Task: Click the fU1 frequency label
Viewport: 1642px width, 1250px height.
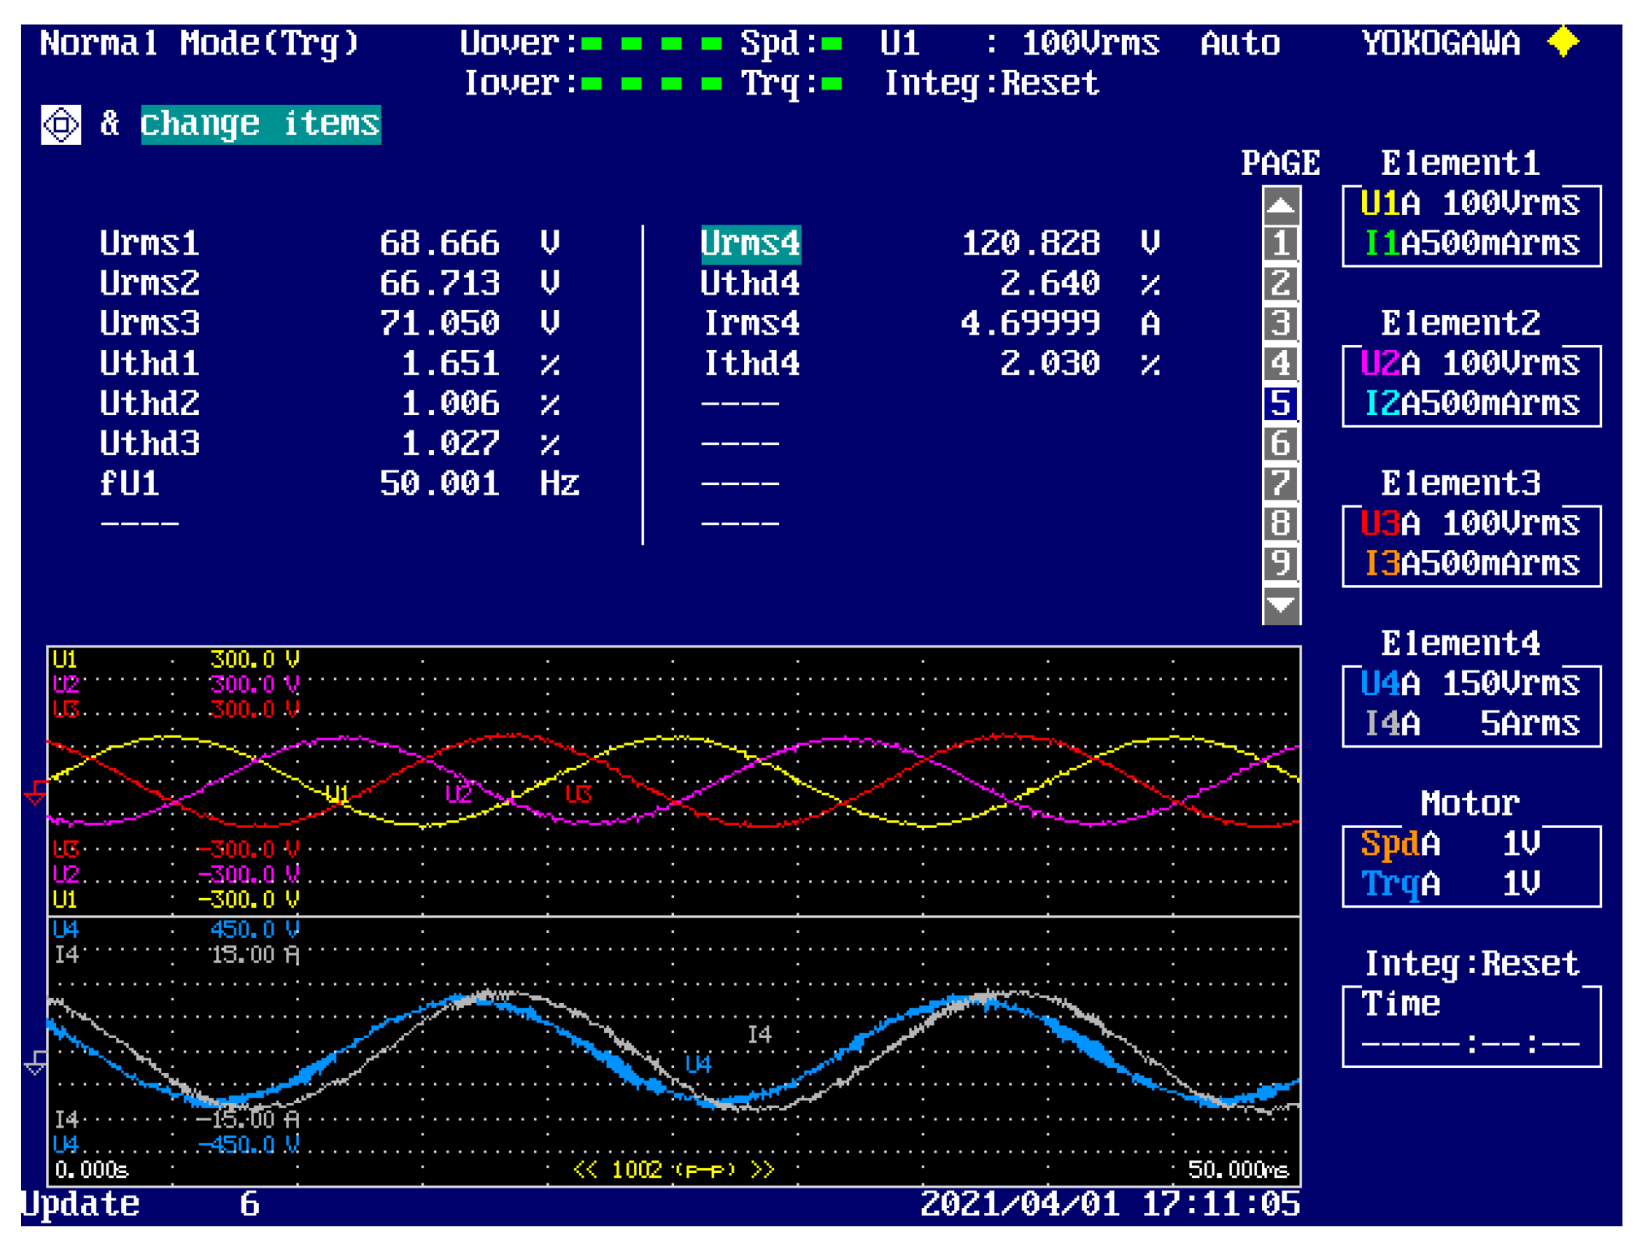Action: click(130, 484)
